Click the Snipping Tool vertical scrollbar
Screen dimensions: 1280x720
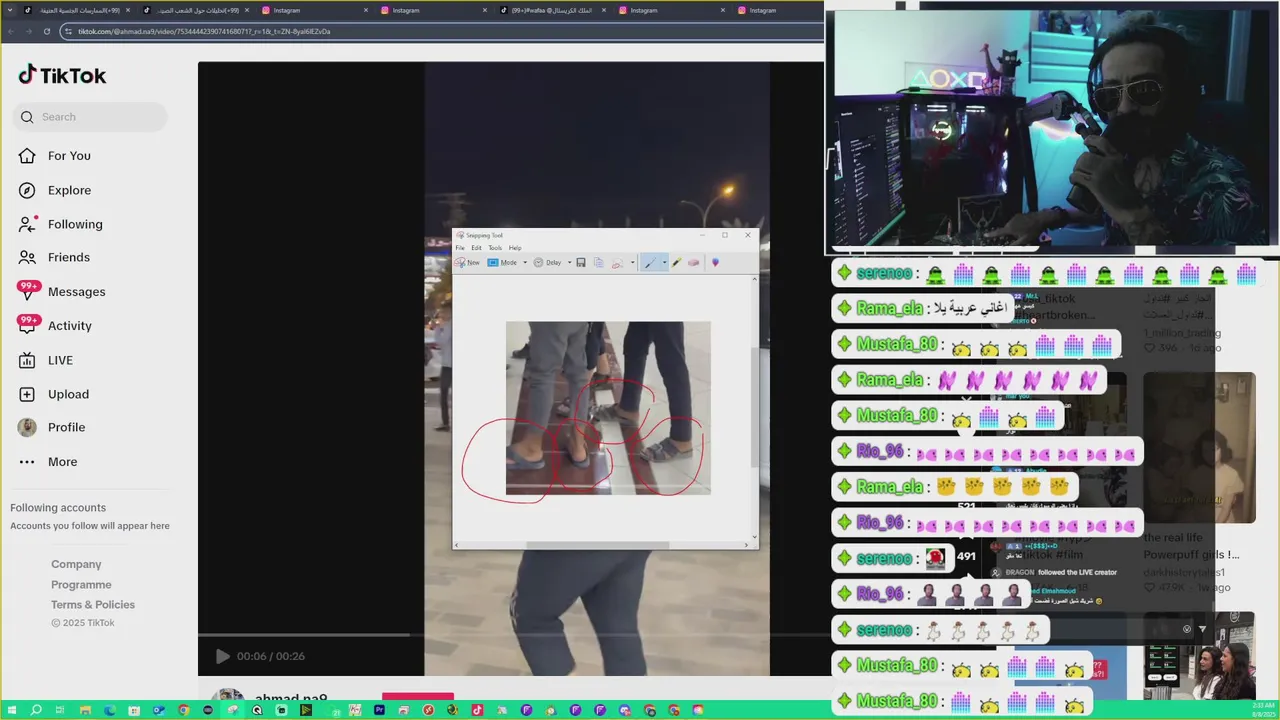[755, 408]
